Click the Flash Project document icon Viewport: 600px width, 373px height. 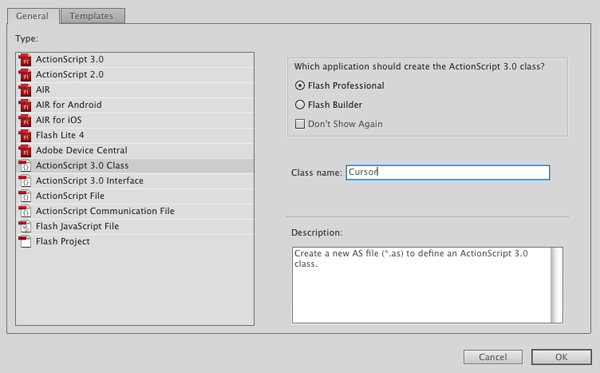25,241
